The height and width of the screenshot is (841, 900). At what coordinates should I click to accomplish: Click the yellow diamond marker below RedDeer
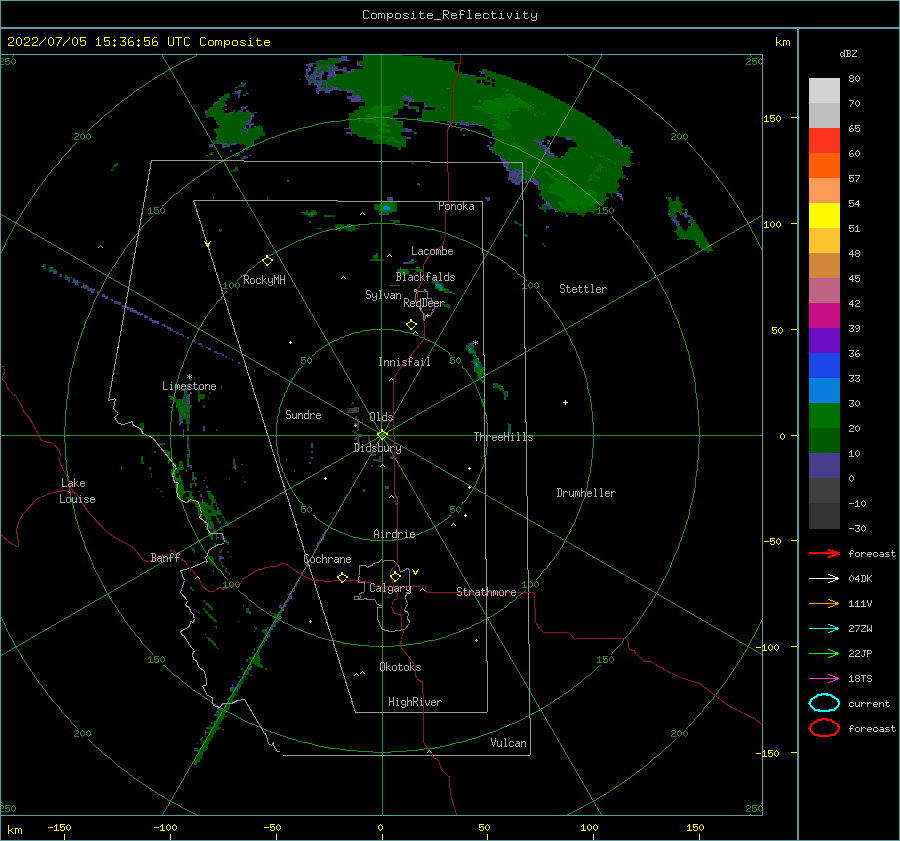411,325
